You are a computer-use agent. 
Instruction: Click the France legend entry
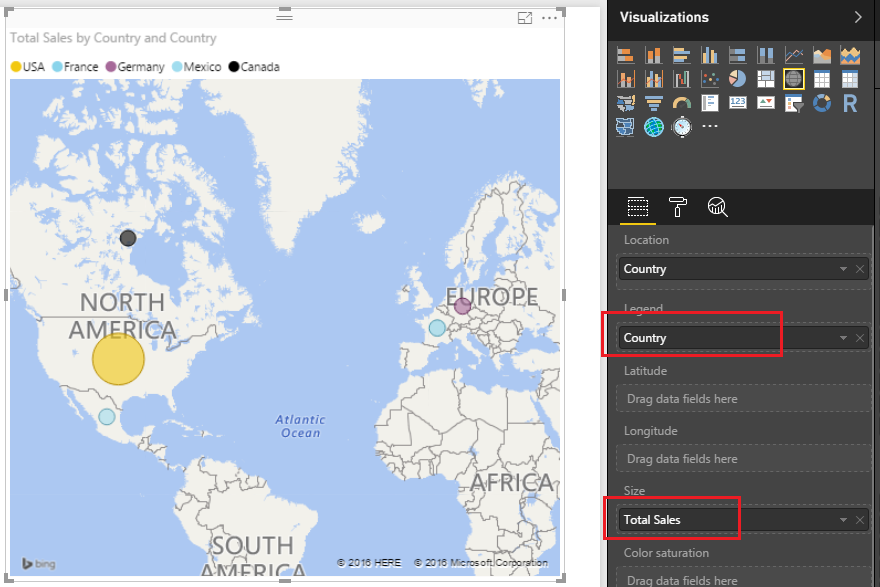click(x=75, y=67)
